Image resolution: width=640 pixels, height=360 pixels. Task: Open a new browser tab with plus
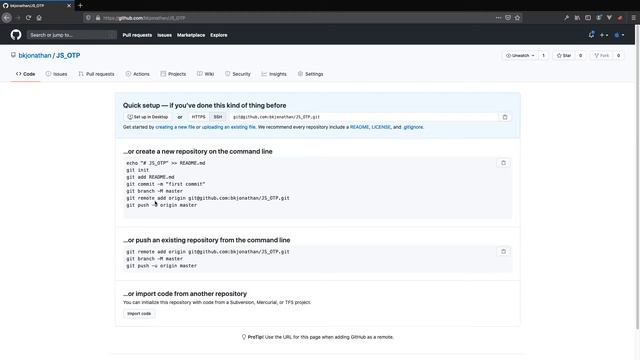(x=80, y=6)
